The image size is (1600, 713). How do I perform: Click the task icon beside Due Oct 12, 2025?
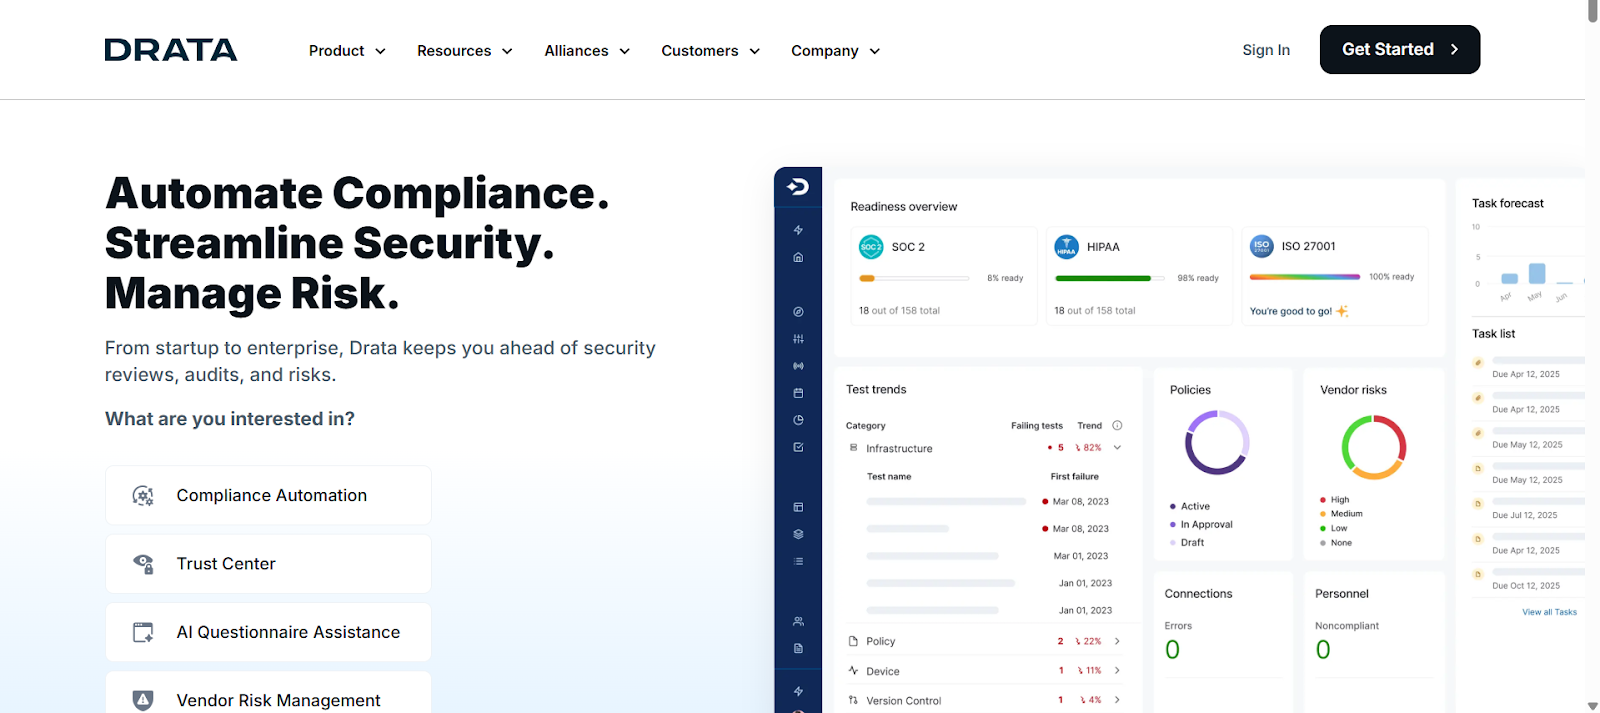coord(1478,574)
